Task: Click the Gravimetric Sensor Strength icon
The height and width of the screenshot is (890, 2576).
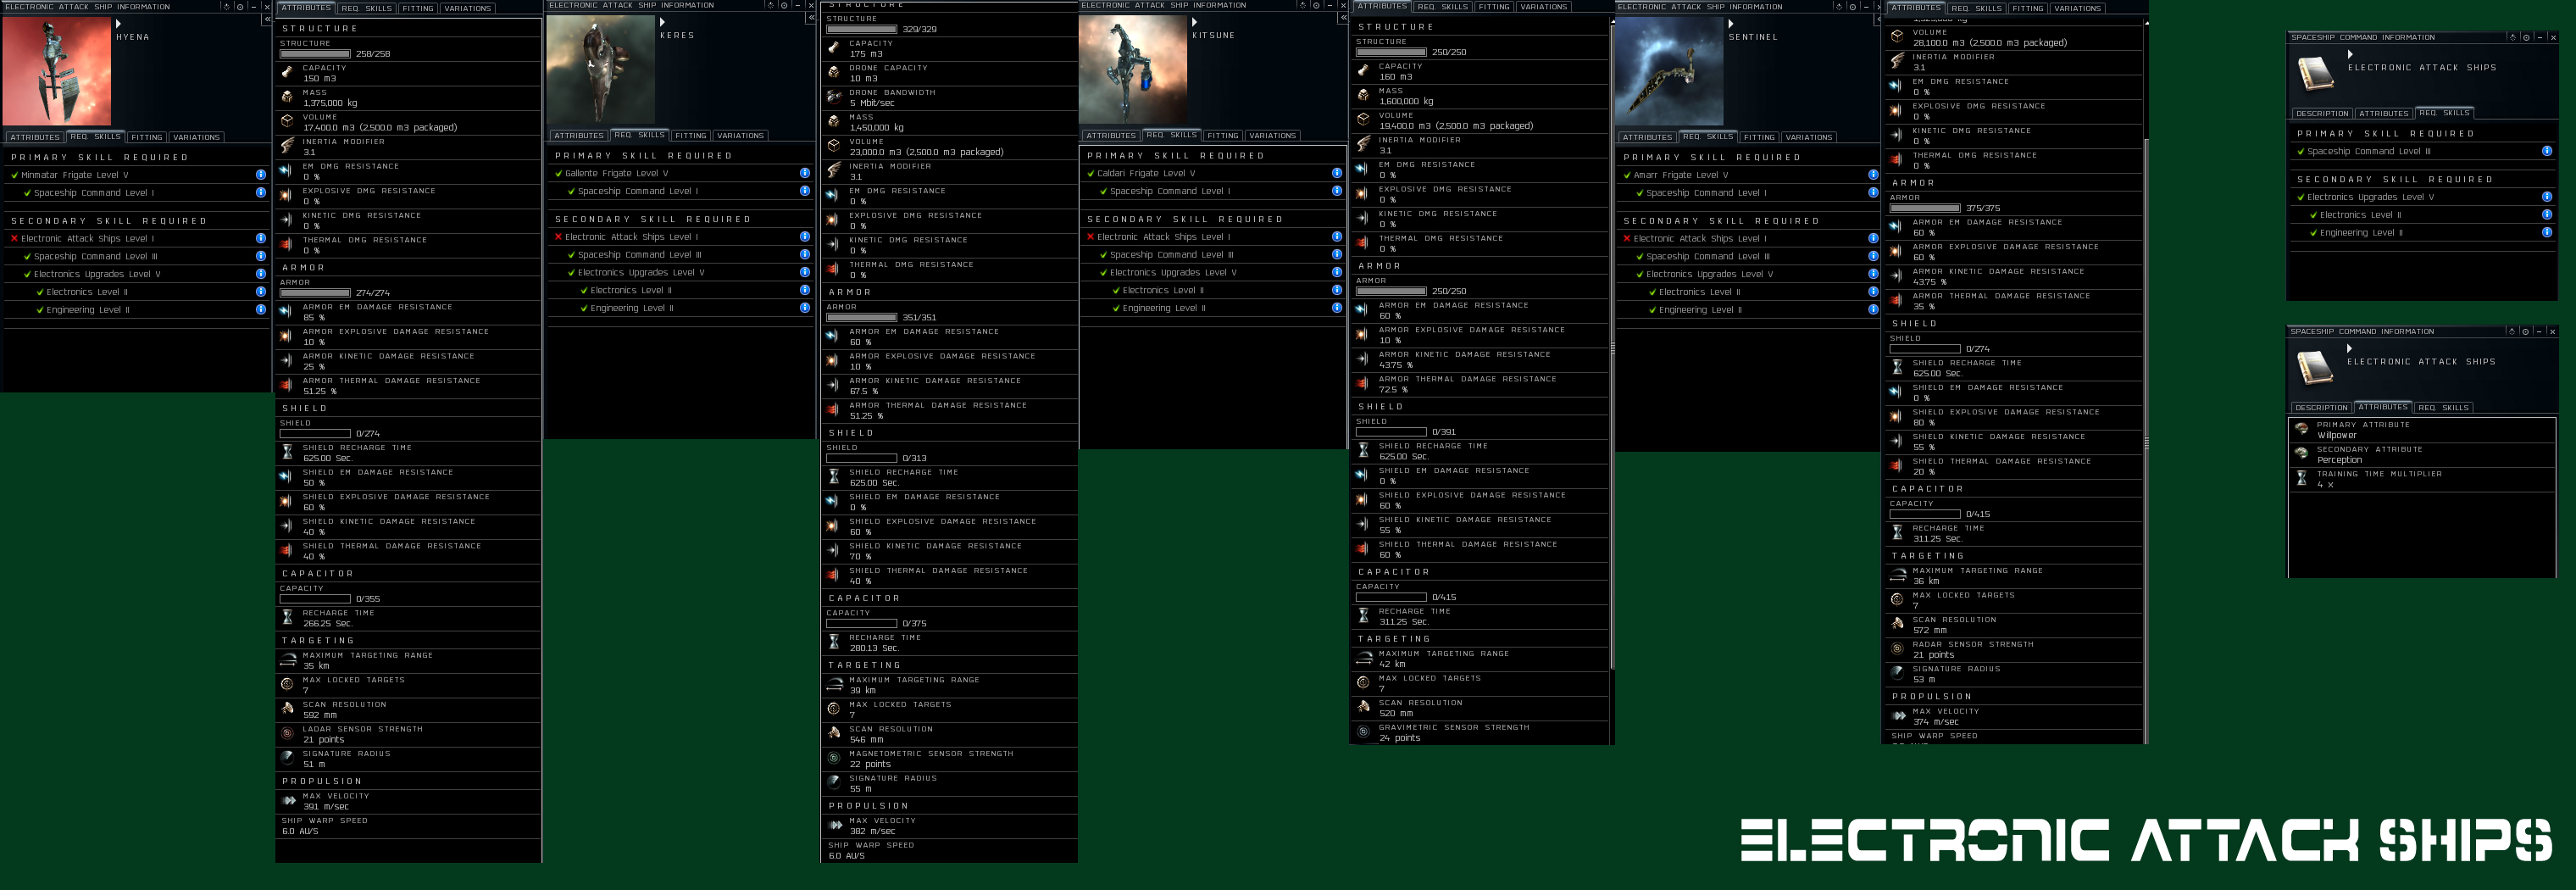Action: [x=1363, y=732]
